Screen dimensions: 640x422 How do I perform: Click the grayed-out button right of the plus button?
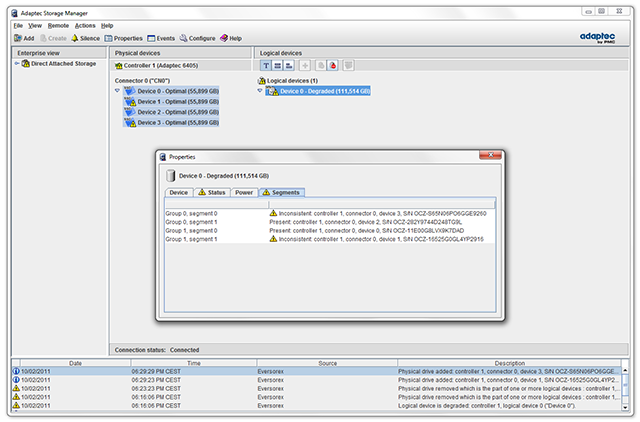click(321, 65)
